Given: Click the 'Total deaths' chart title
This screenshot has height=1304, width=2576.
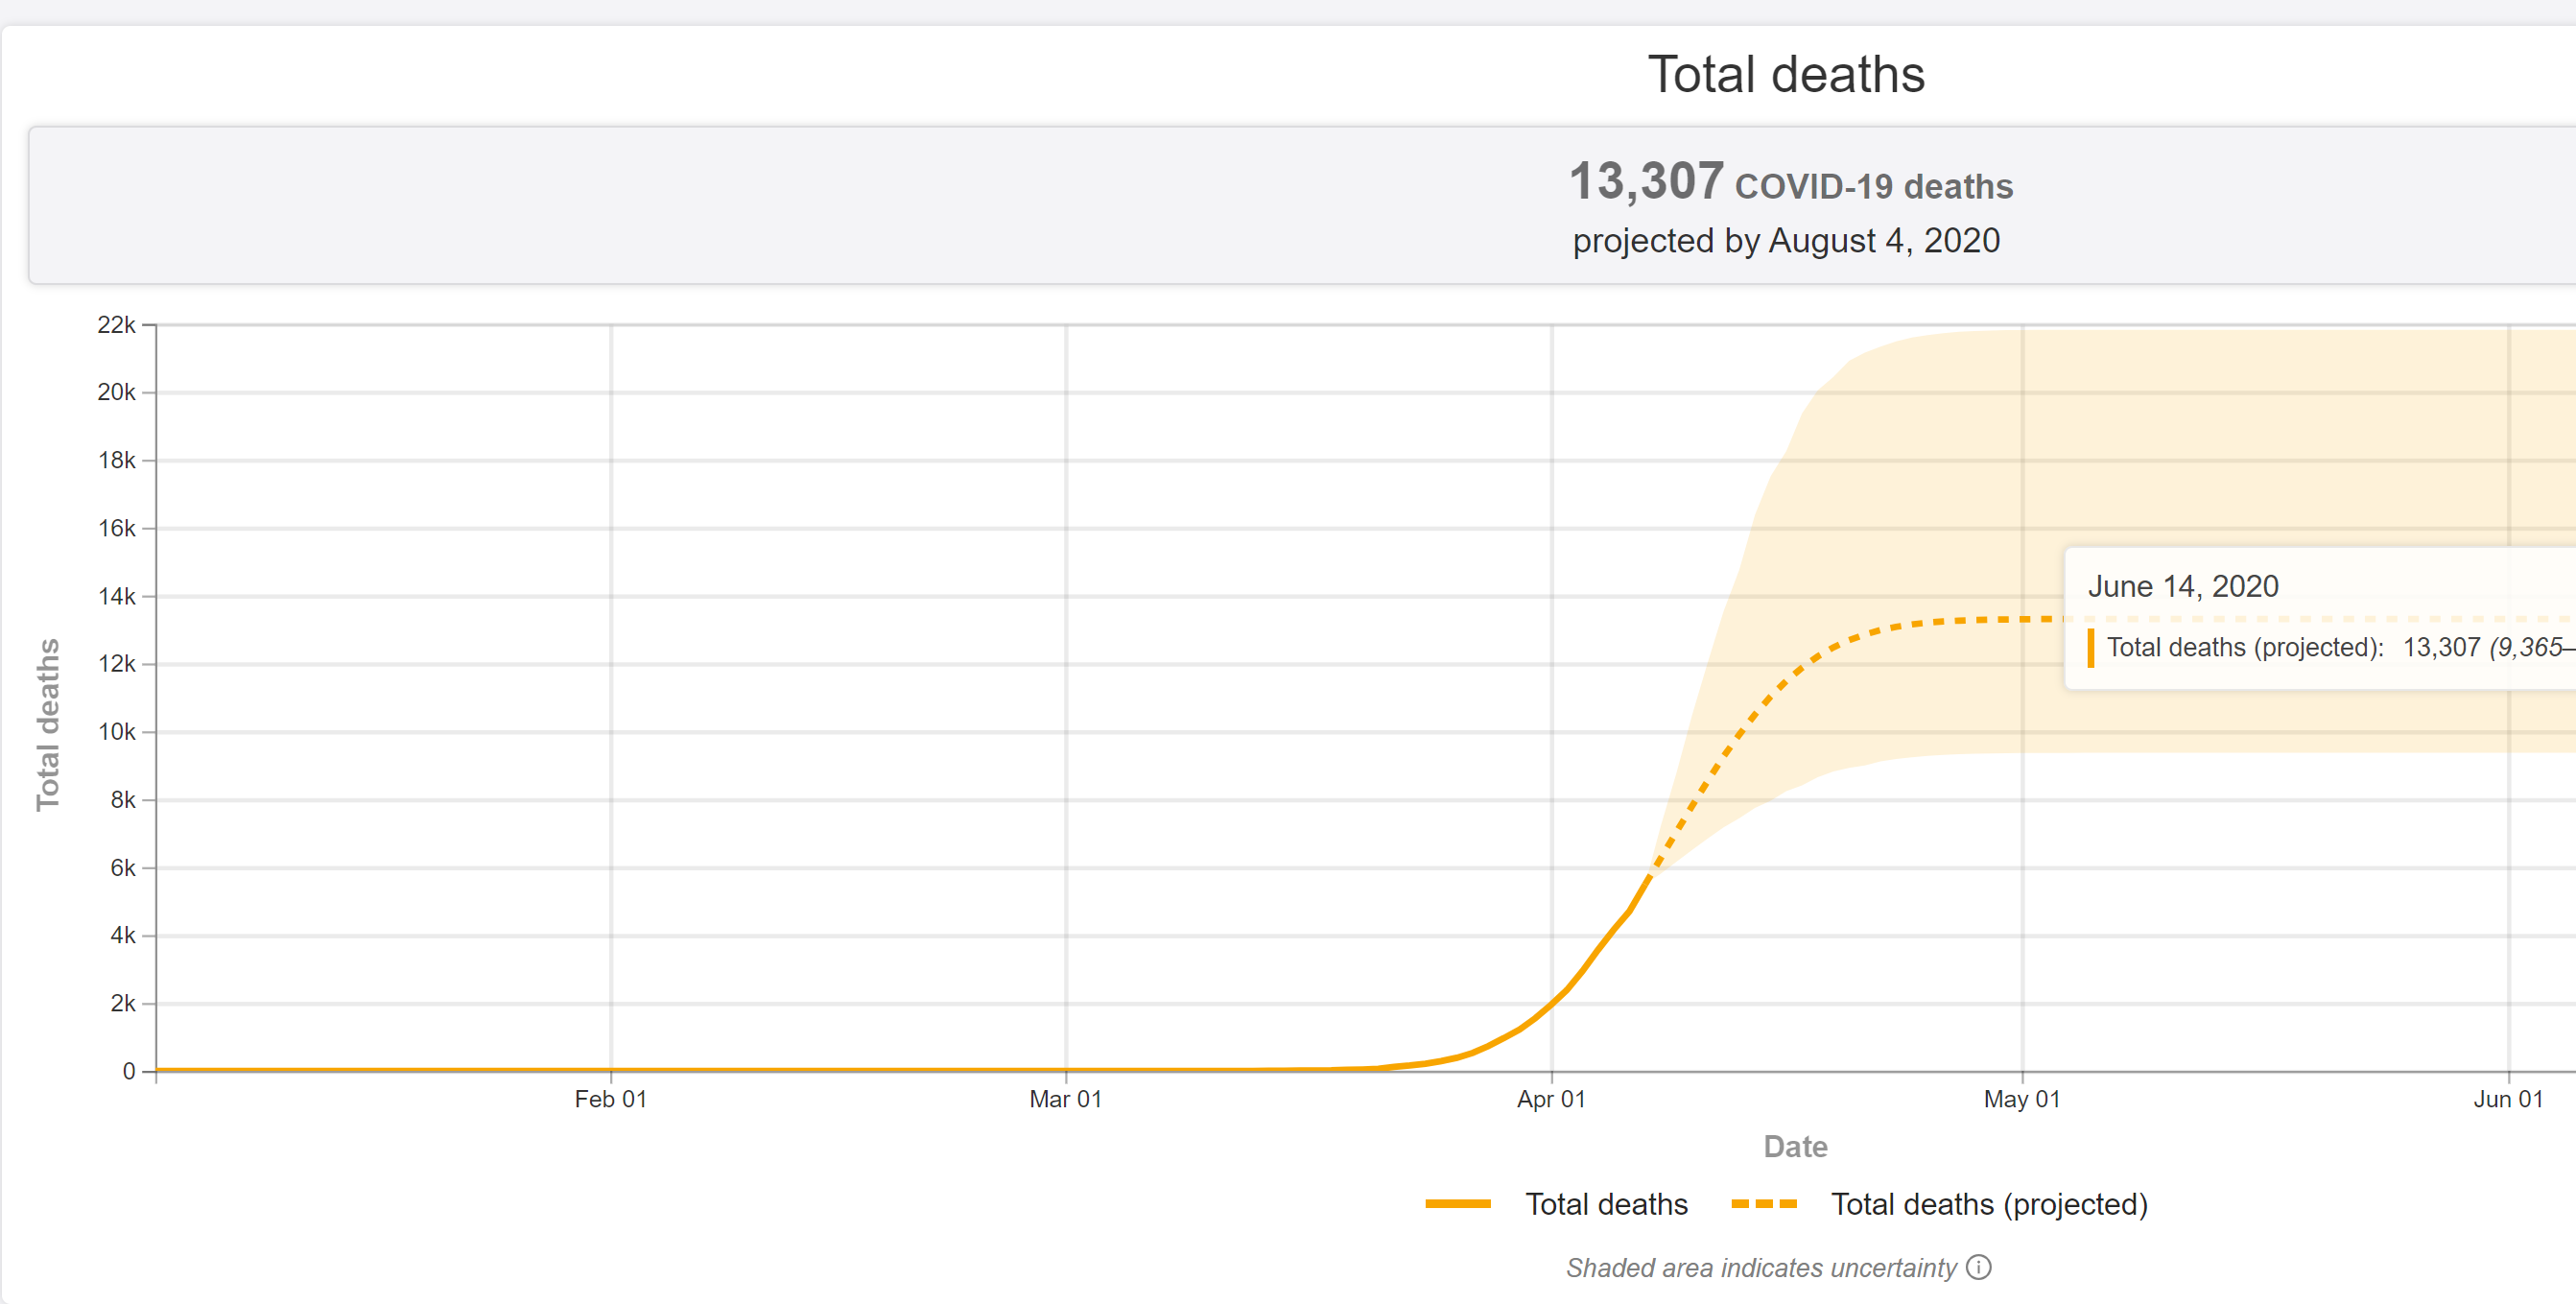Looking at the screenshot, I should [1786, 74].
